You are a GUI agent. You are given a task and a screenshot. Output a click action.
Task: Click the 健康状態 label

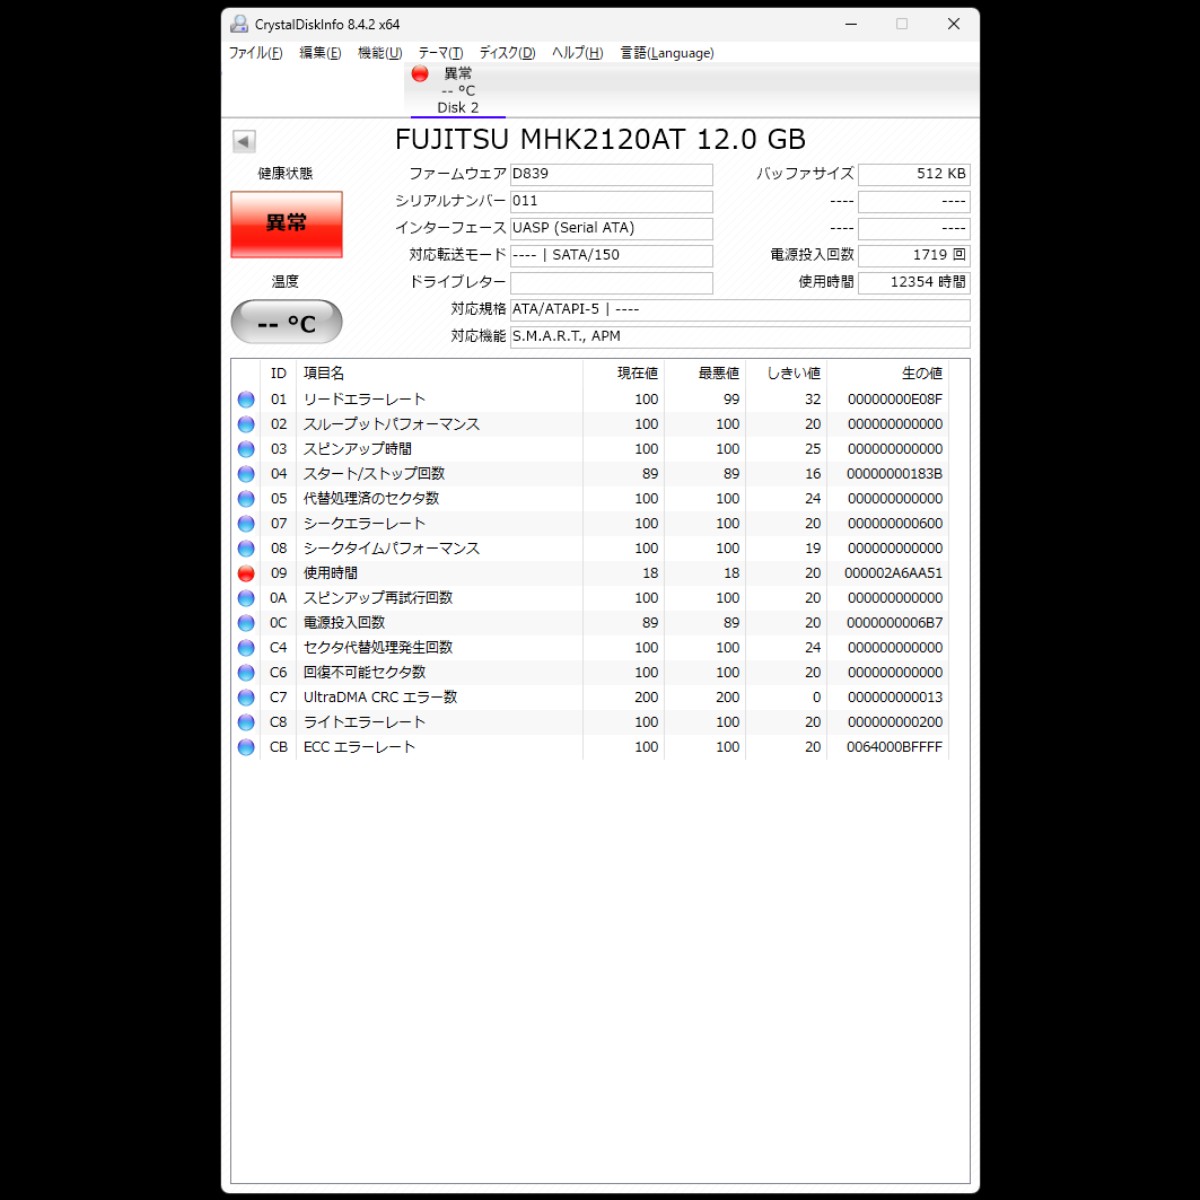285,173
